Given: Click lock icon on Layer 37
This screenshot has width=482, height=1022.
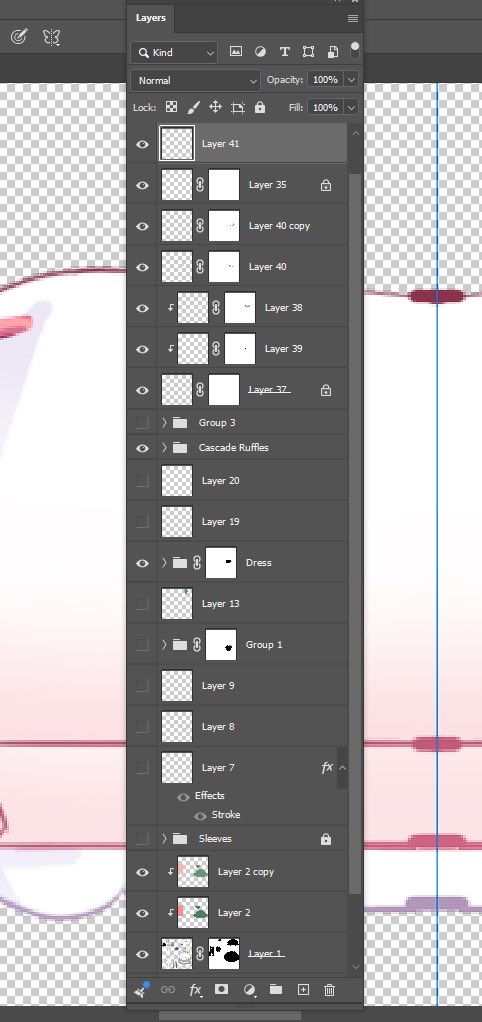Looking at the screenshot, I should 326,390.
